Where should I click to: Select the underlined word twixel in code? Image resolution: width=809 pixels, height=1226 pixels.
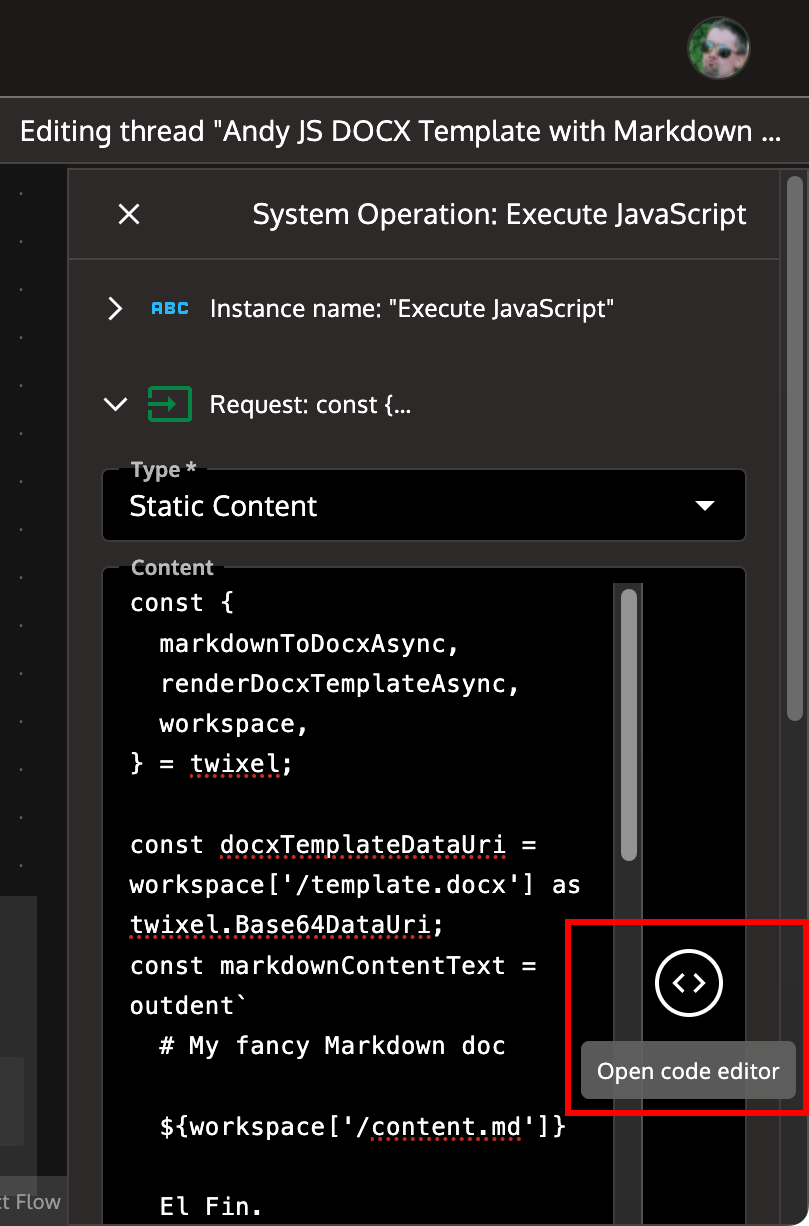(237, 763)
